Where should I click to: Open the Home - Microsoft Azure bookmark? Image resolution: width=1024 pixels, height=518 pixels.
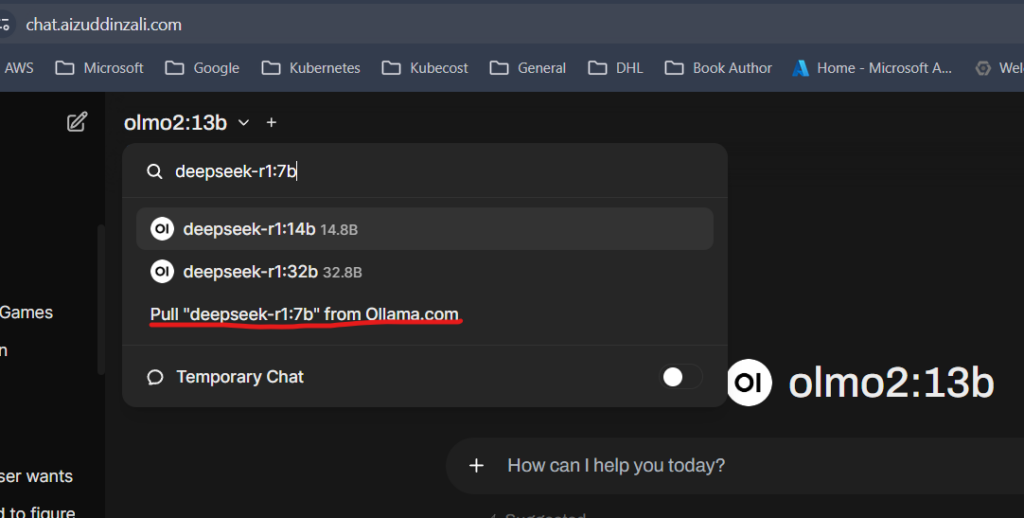pos(872,68)
